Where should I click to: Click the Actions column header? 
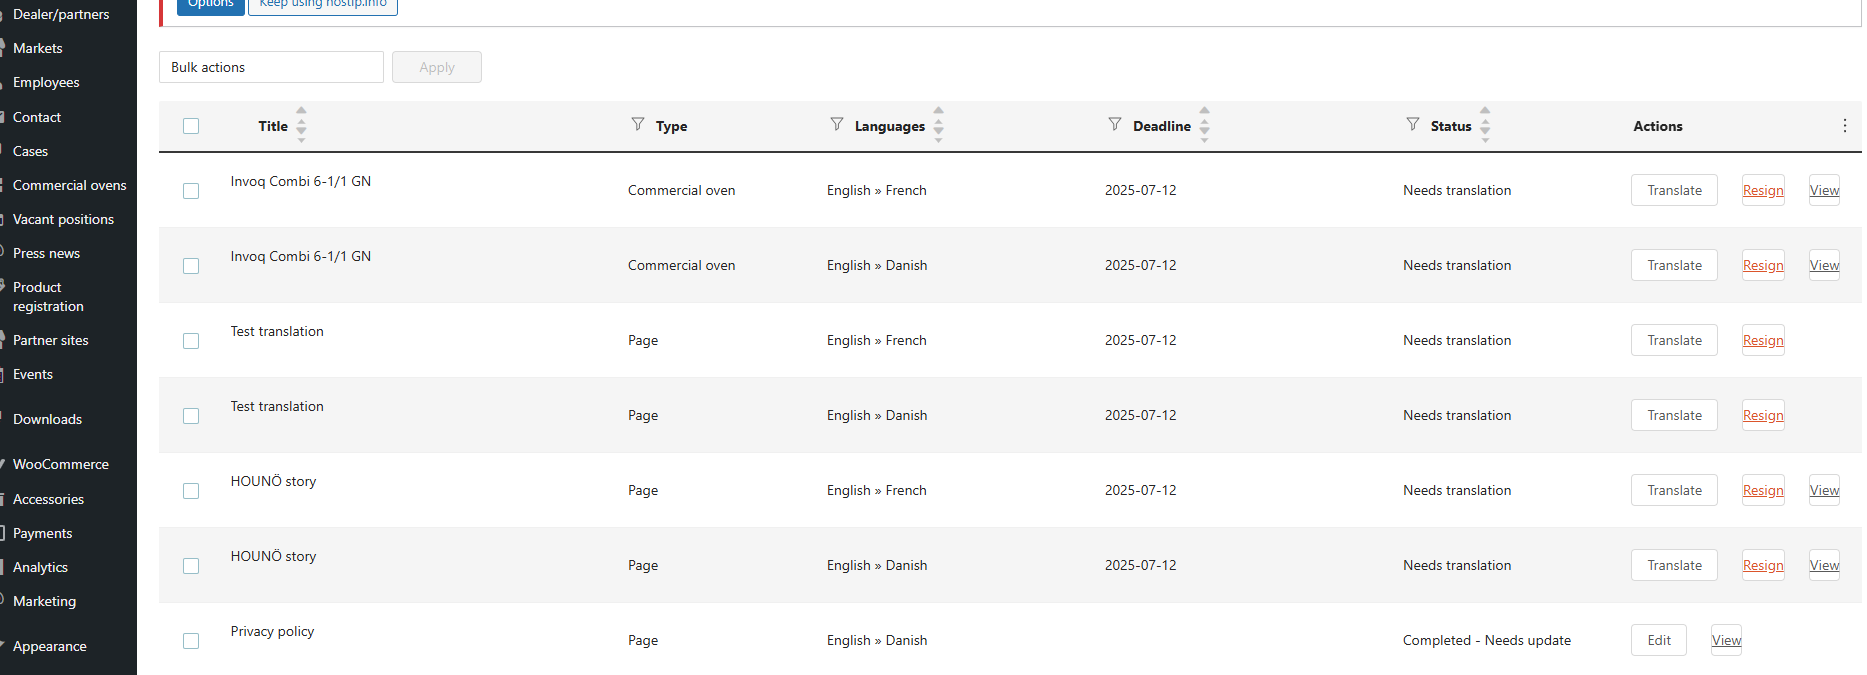[x=1657, y=126]
